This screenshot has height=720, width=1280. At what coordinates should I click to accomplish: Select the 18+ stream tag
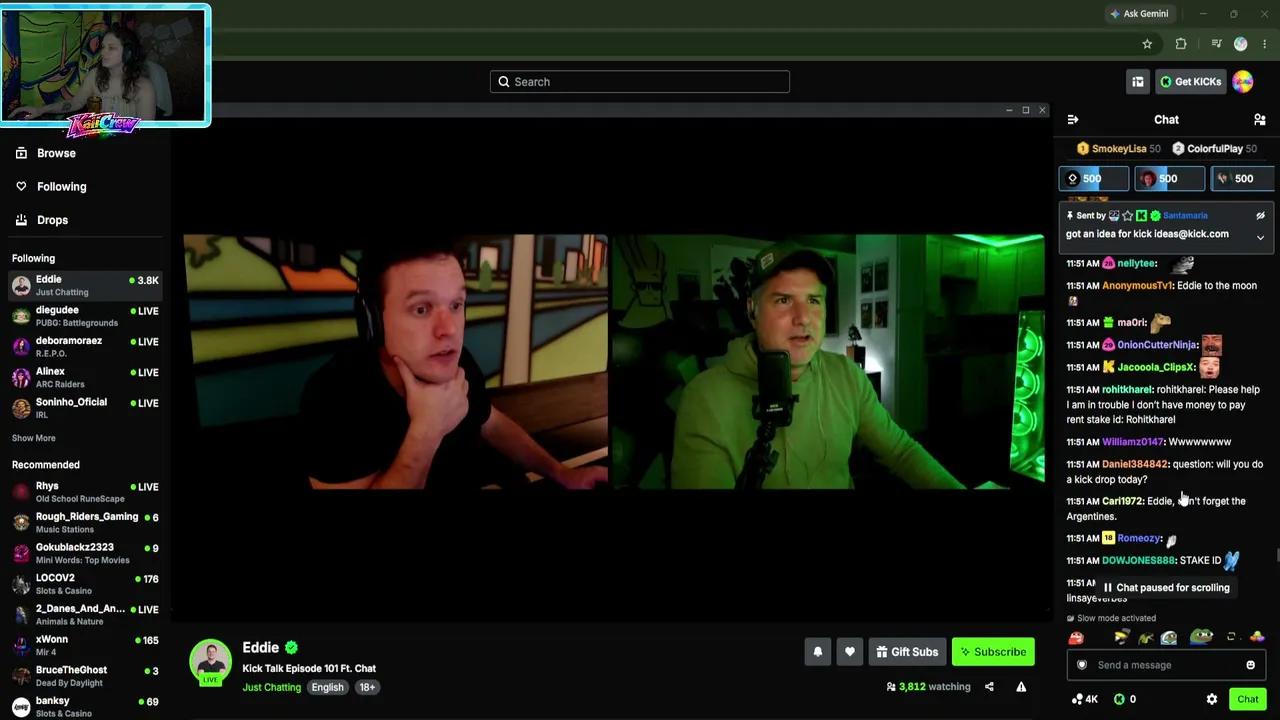367,687
